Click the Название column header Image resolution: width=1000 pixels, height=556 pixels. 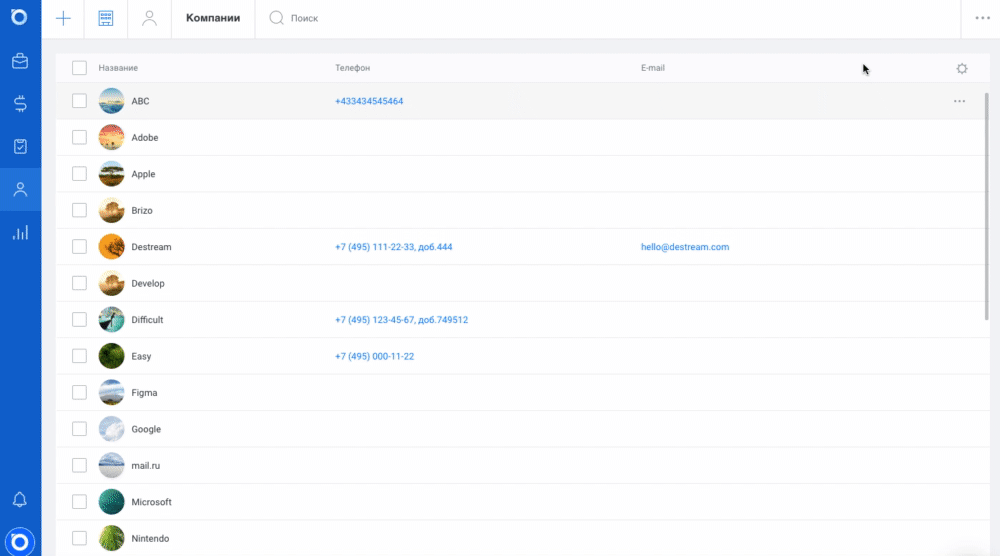[x=118, y=68]
